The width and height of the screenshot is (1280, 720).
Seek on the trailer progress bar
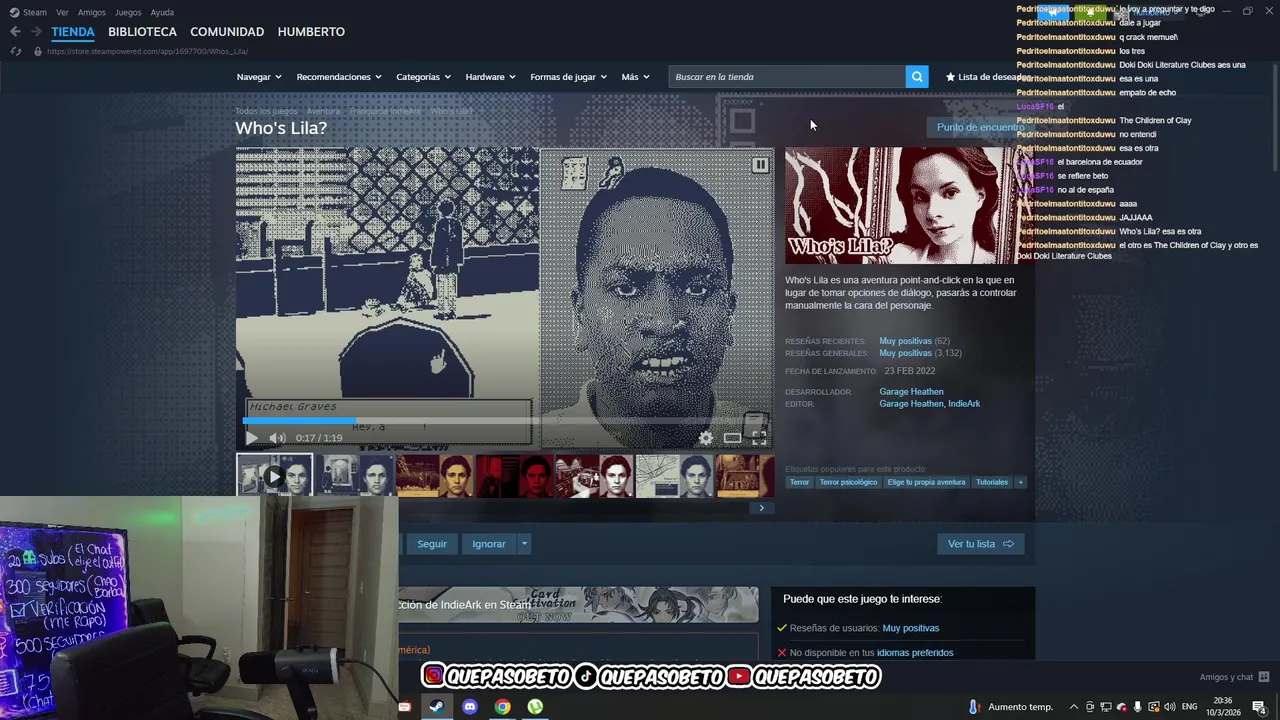pos(505,421)
